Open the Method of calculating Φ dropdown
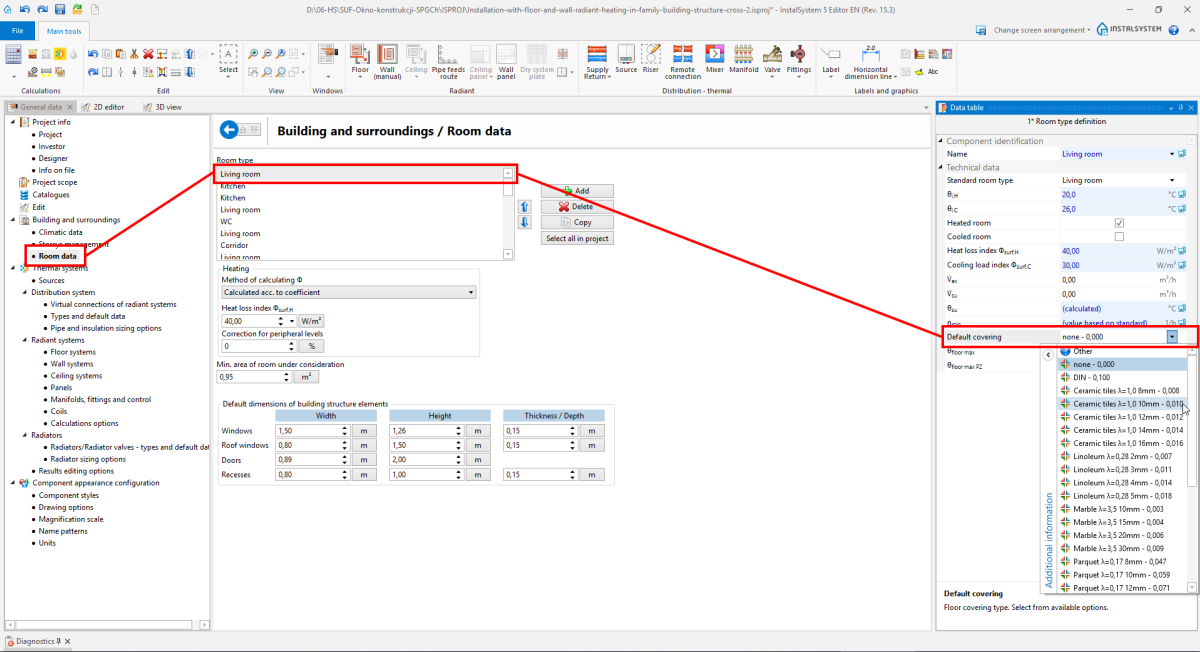 coord(348,292)
